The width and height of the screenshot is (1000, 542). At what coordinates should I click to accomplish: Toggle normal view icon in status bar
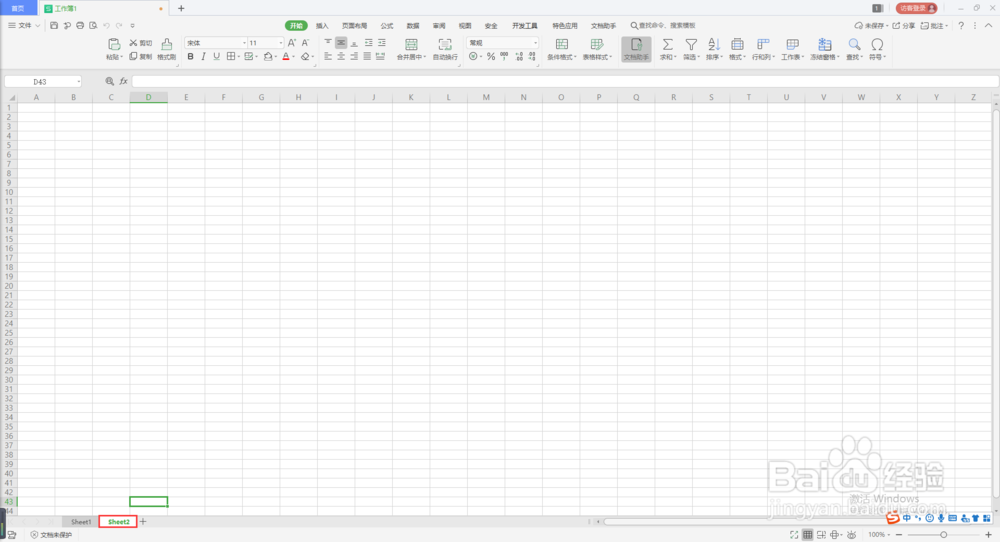click(807, 534)
